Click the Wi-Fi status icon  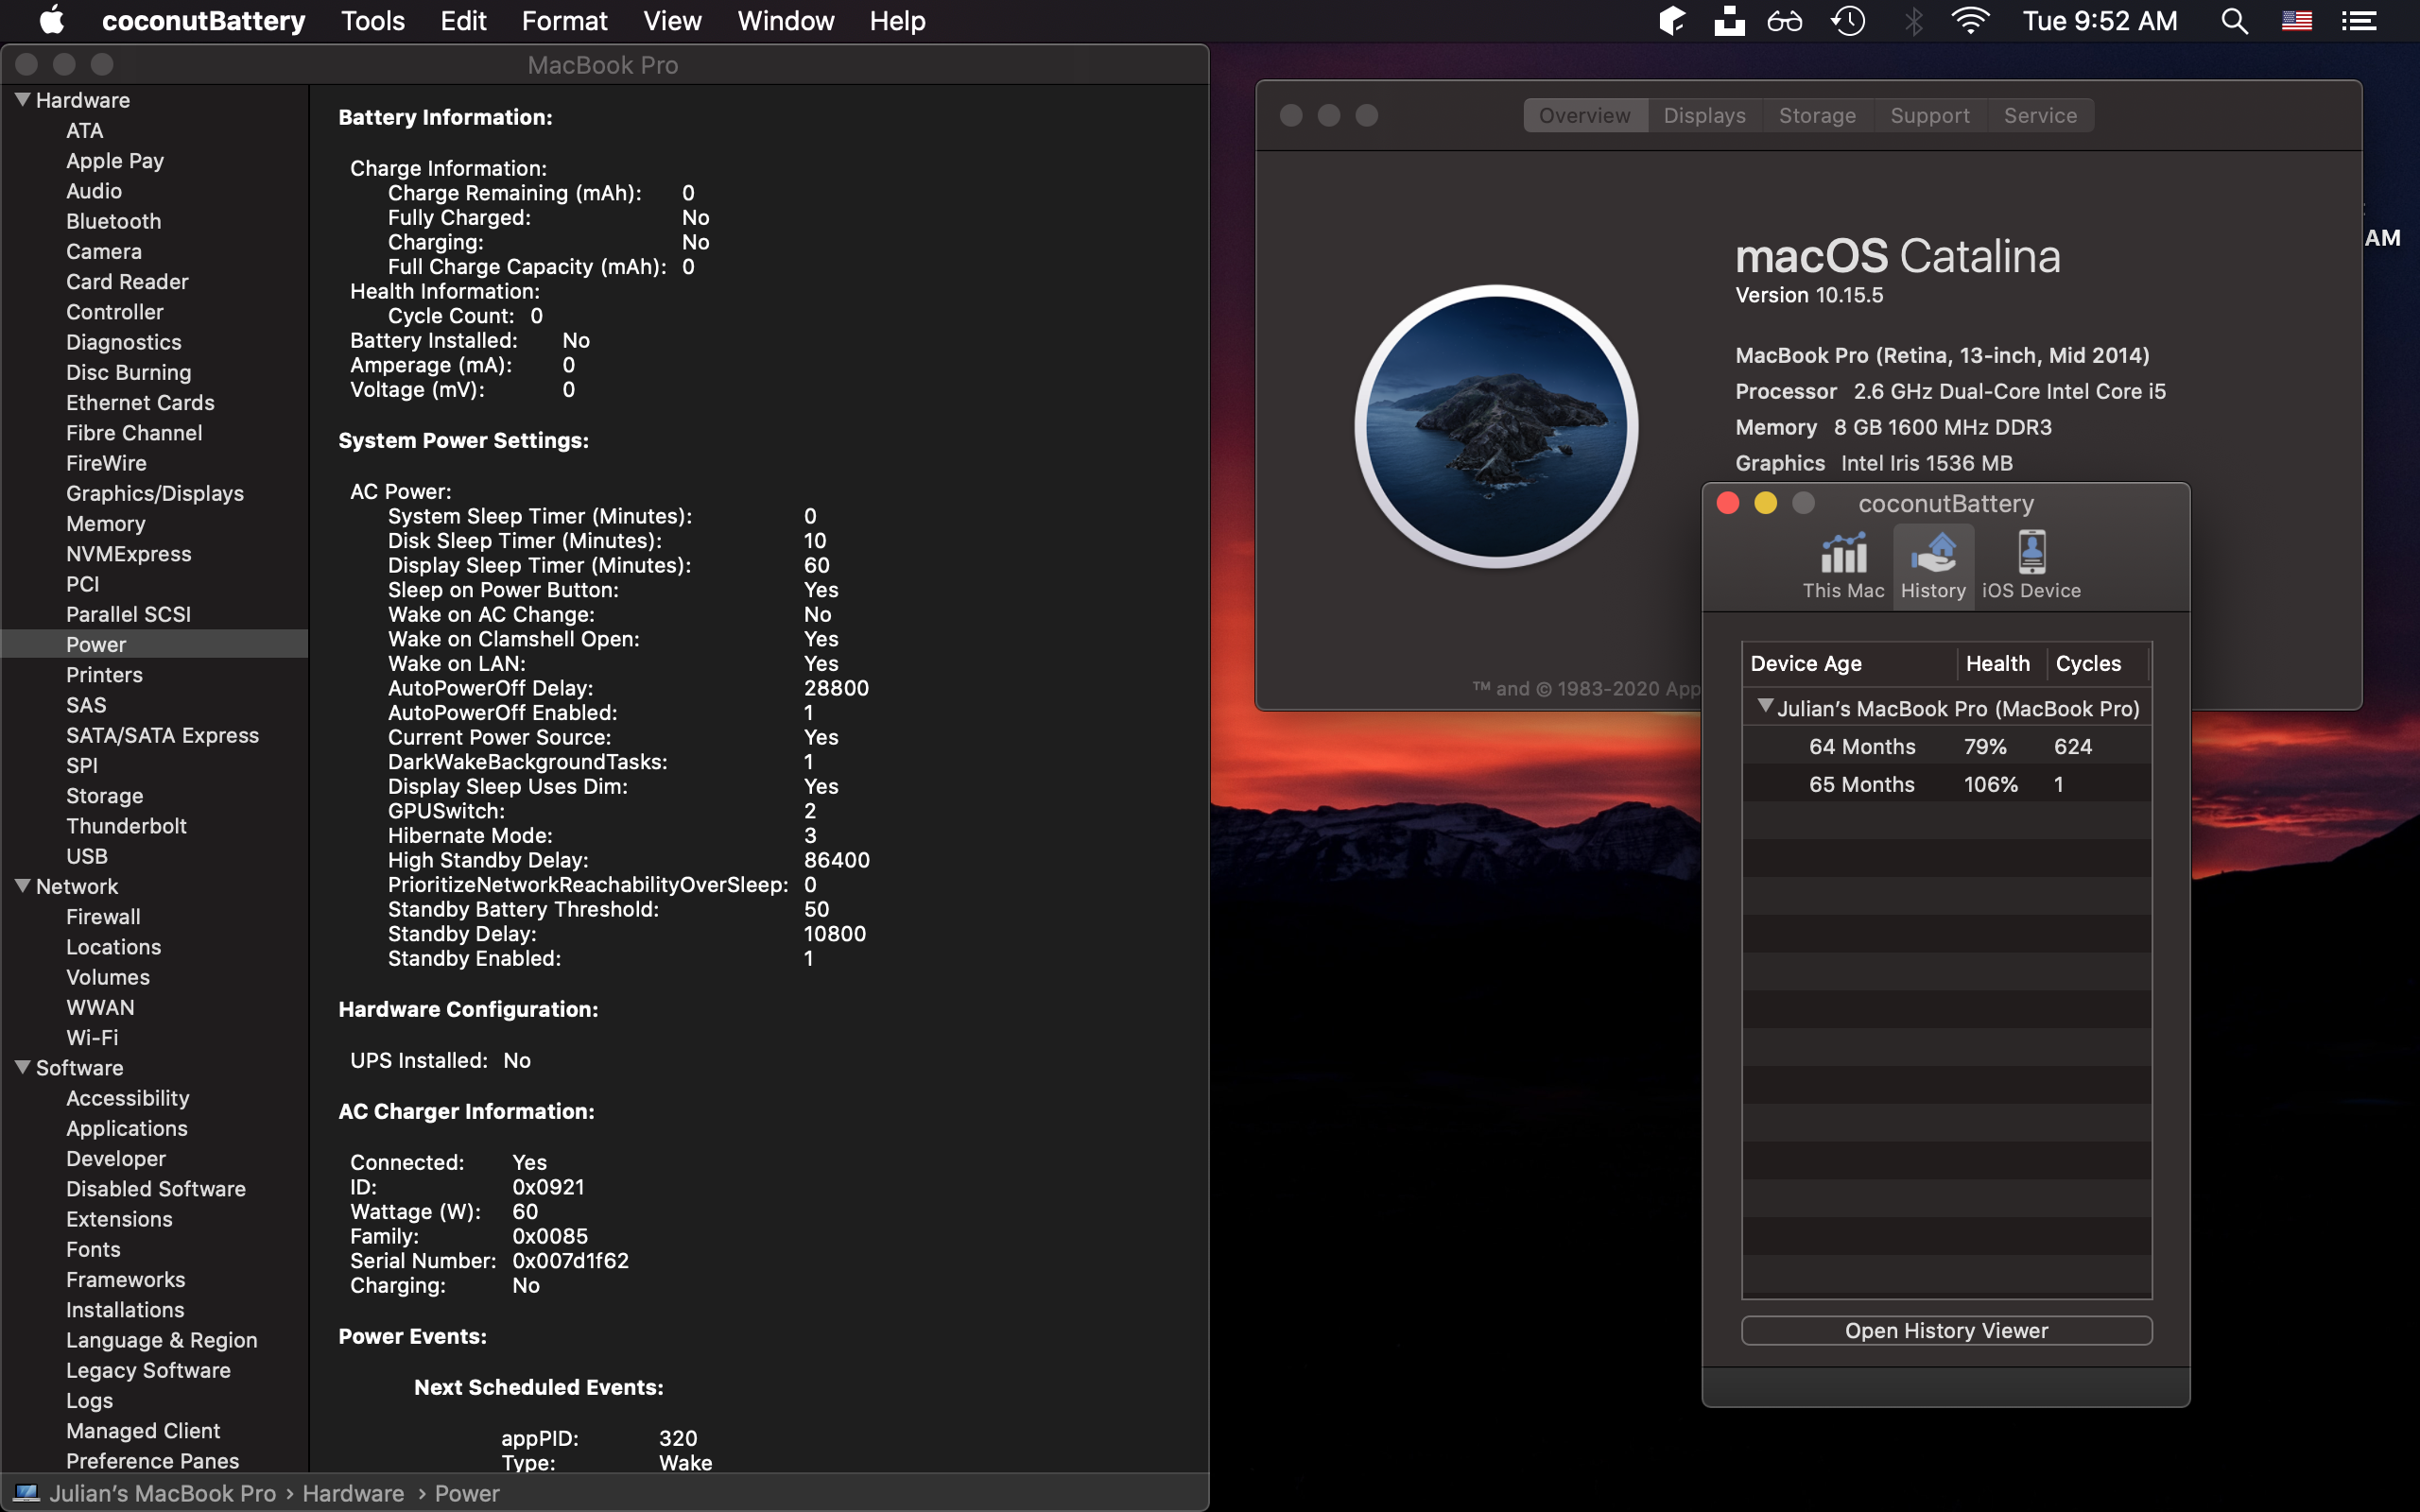coord(1969,21)
